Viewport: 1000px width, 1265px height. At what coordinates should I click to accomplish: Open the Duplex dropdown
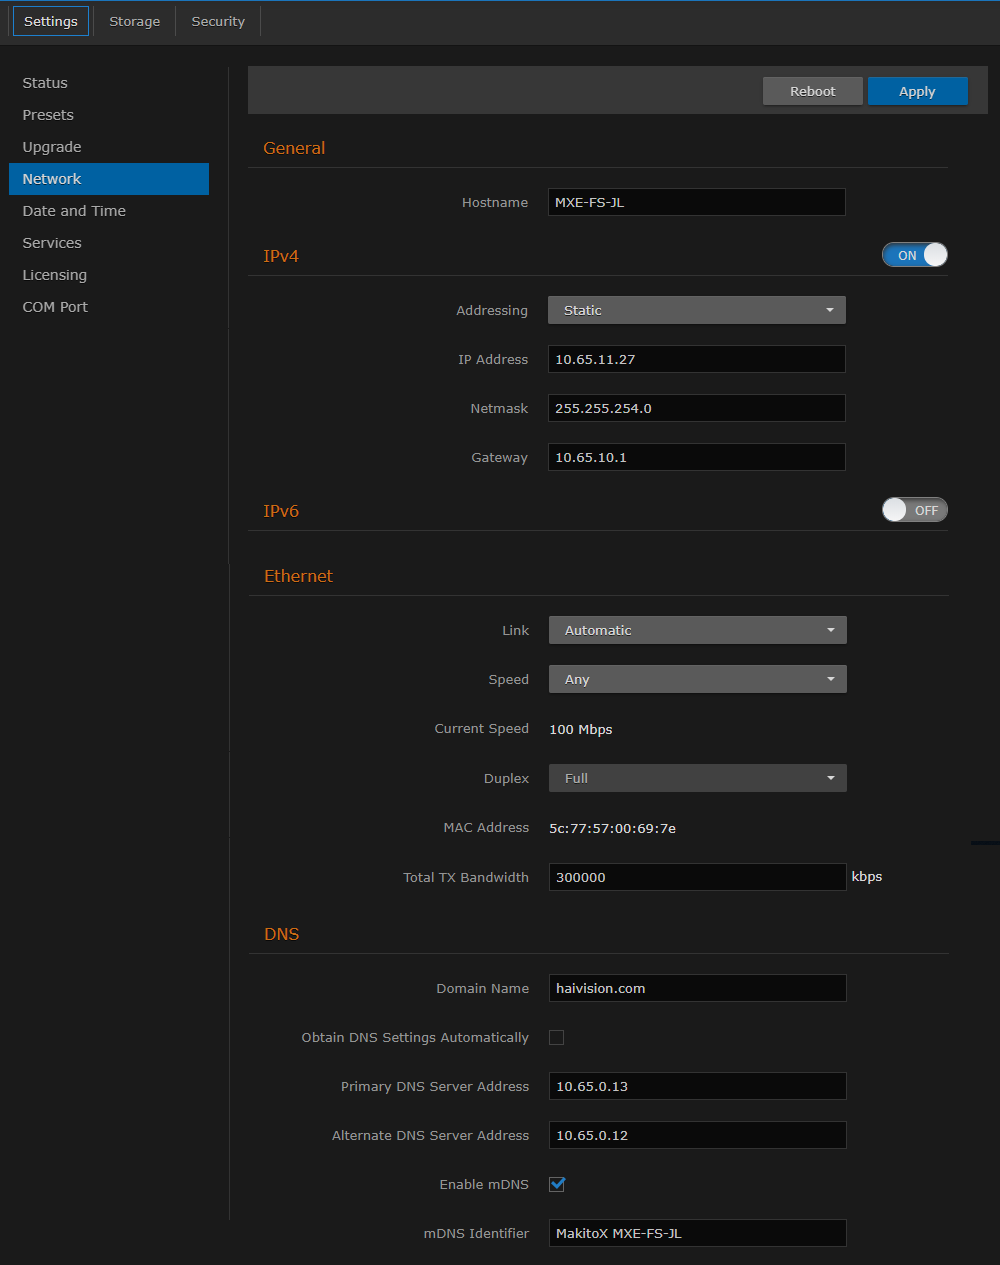697,778
